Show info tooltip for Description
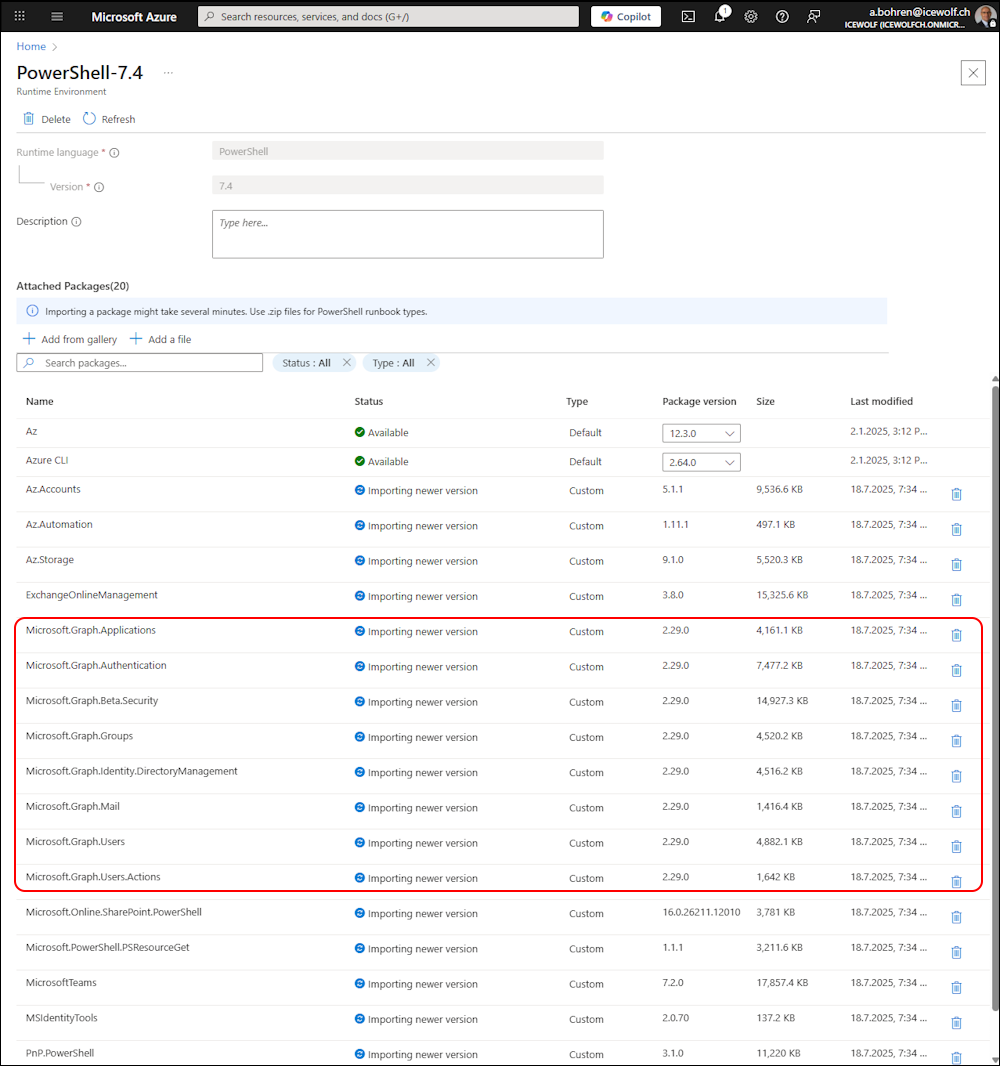Screen dimensions: 1000x1066 tap(76, 222)
